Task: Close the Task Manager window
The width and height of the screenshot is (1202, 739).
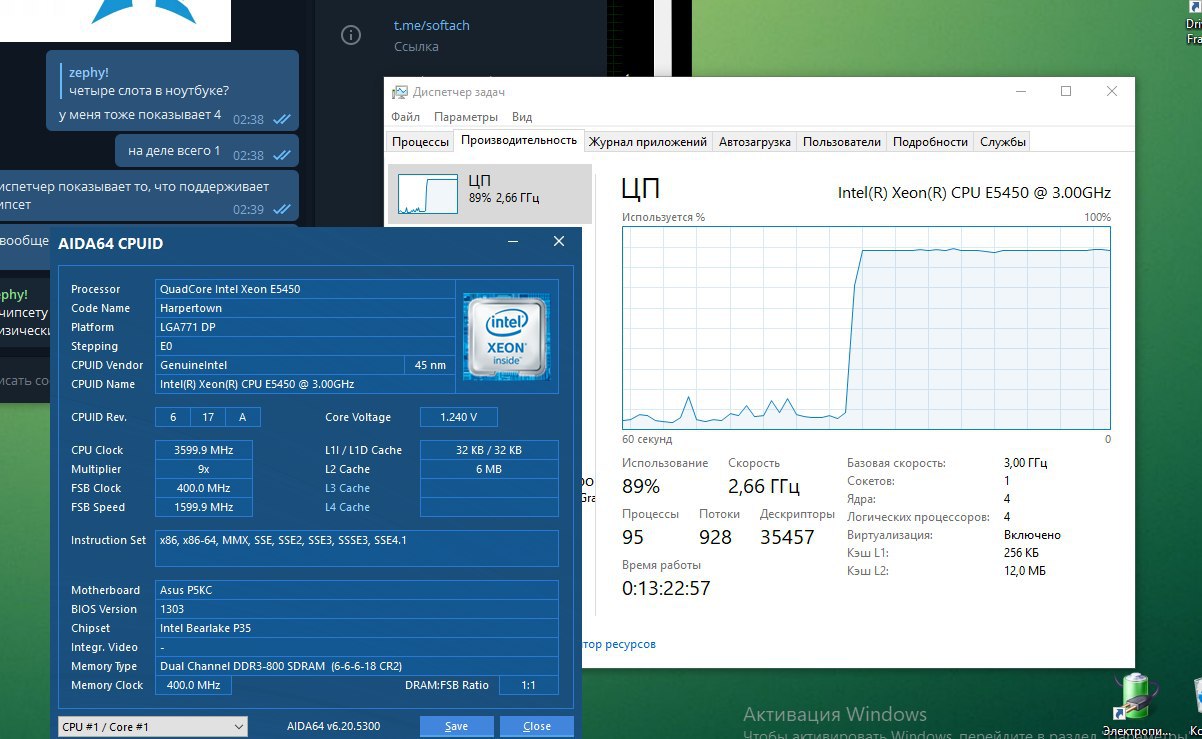Action: click(x=1112, y=91)
